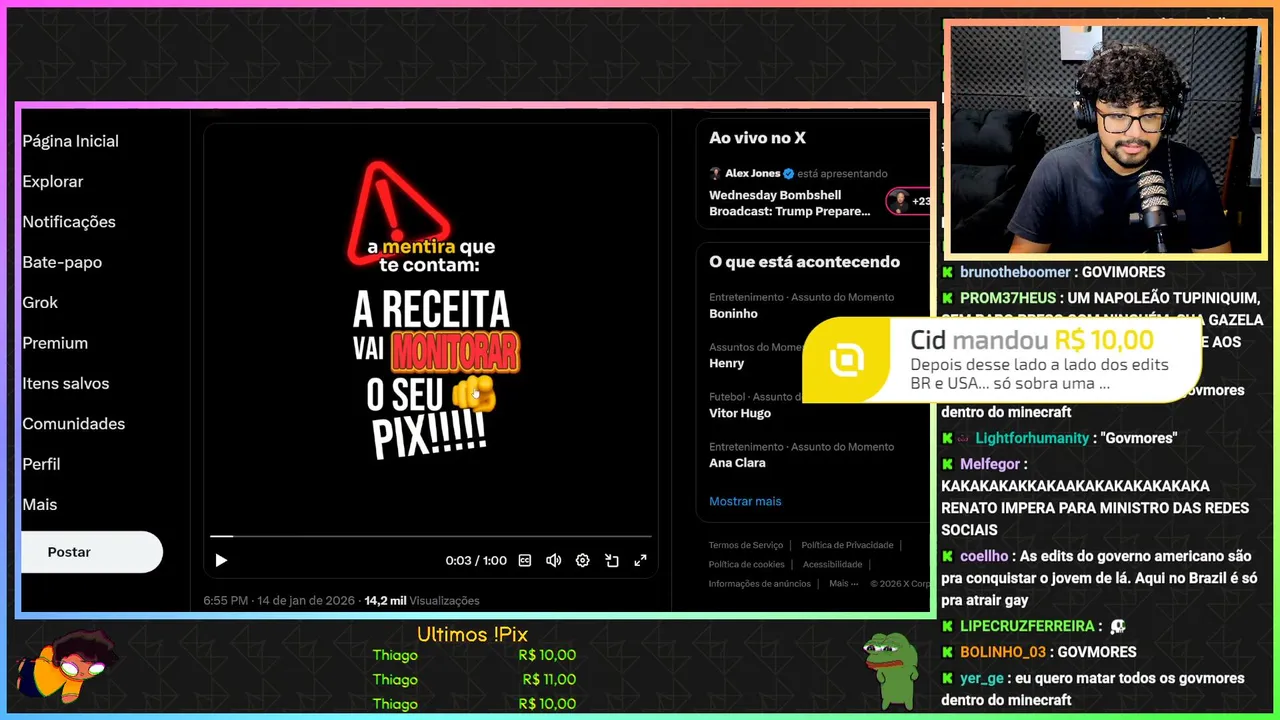Click the R$ 11,00 Thiago Pix entry
Image resolution: width=1280 pixels, height=720 pixels.
tap(474, 680)
